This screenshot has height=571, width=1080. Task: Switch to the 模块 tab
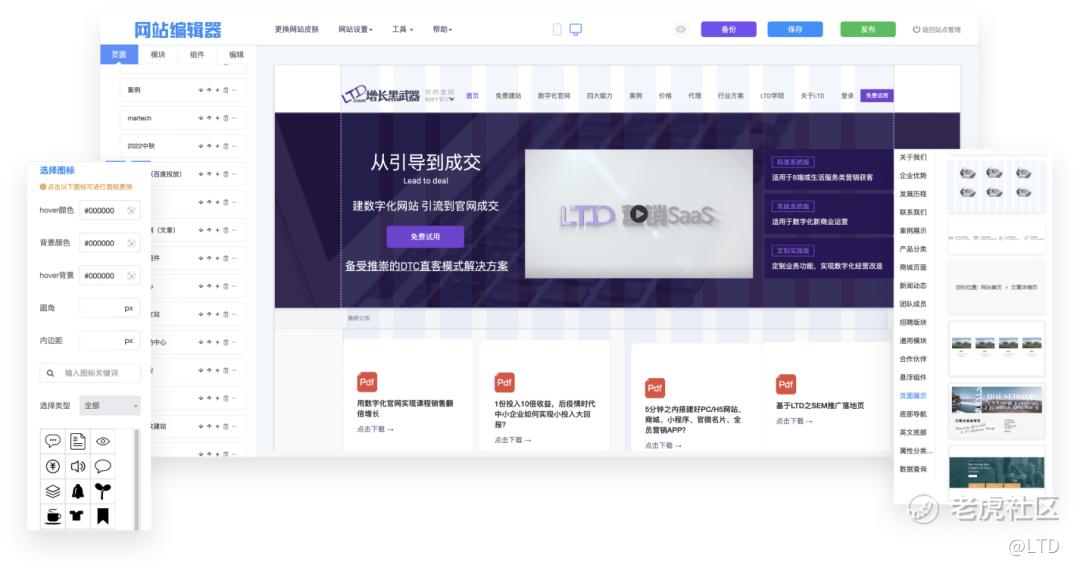[158, 54]
